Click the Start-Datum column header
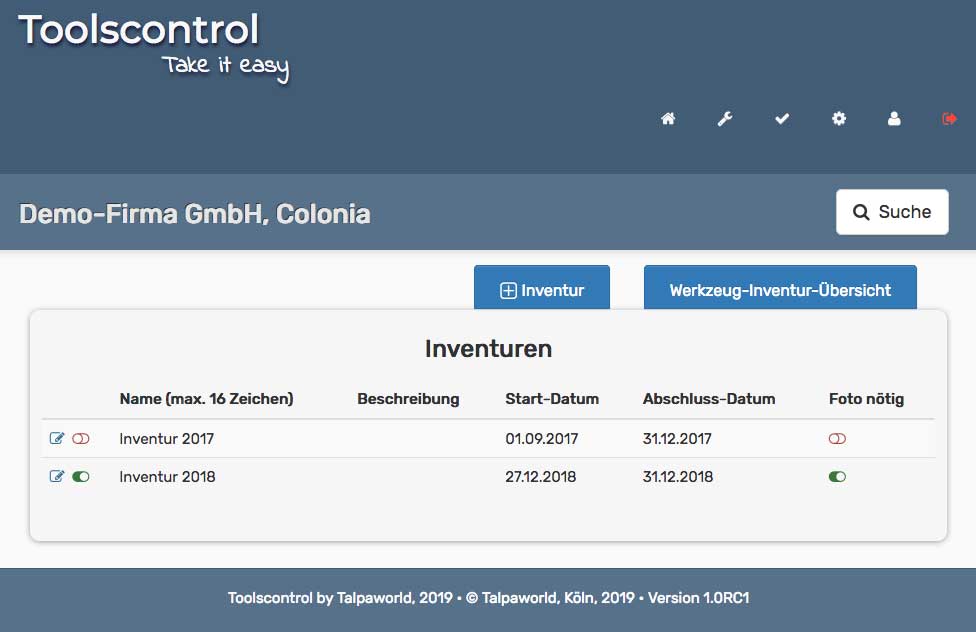The image size is (976, 632). click(x=552, y=399)
